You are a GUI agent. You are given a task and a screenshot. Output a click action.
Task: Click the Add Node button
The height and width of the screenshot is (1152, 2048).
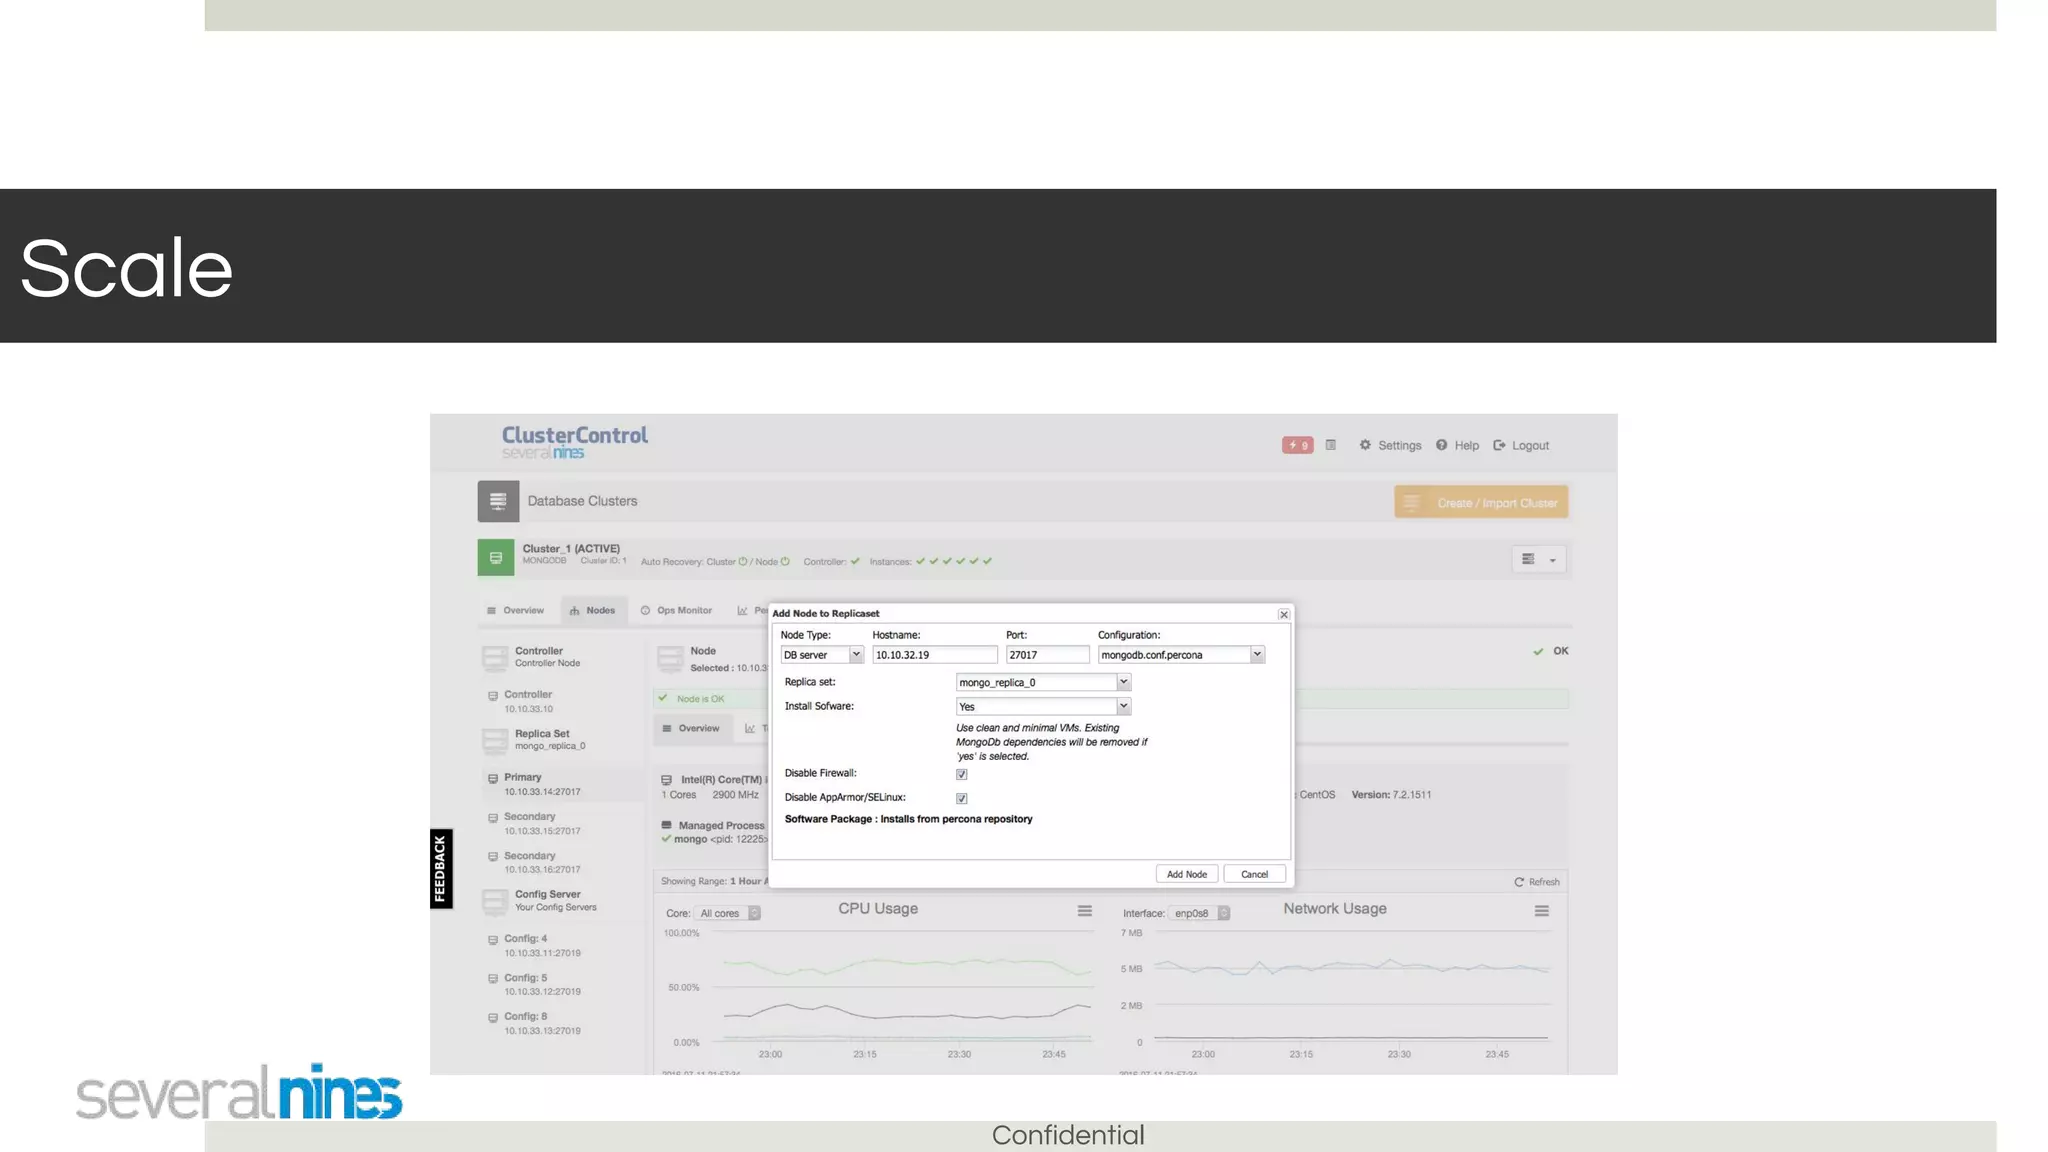(x=1186, y=874)
